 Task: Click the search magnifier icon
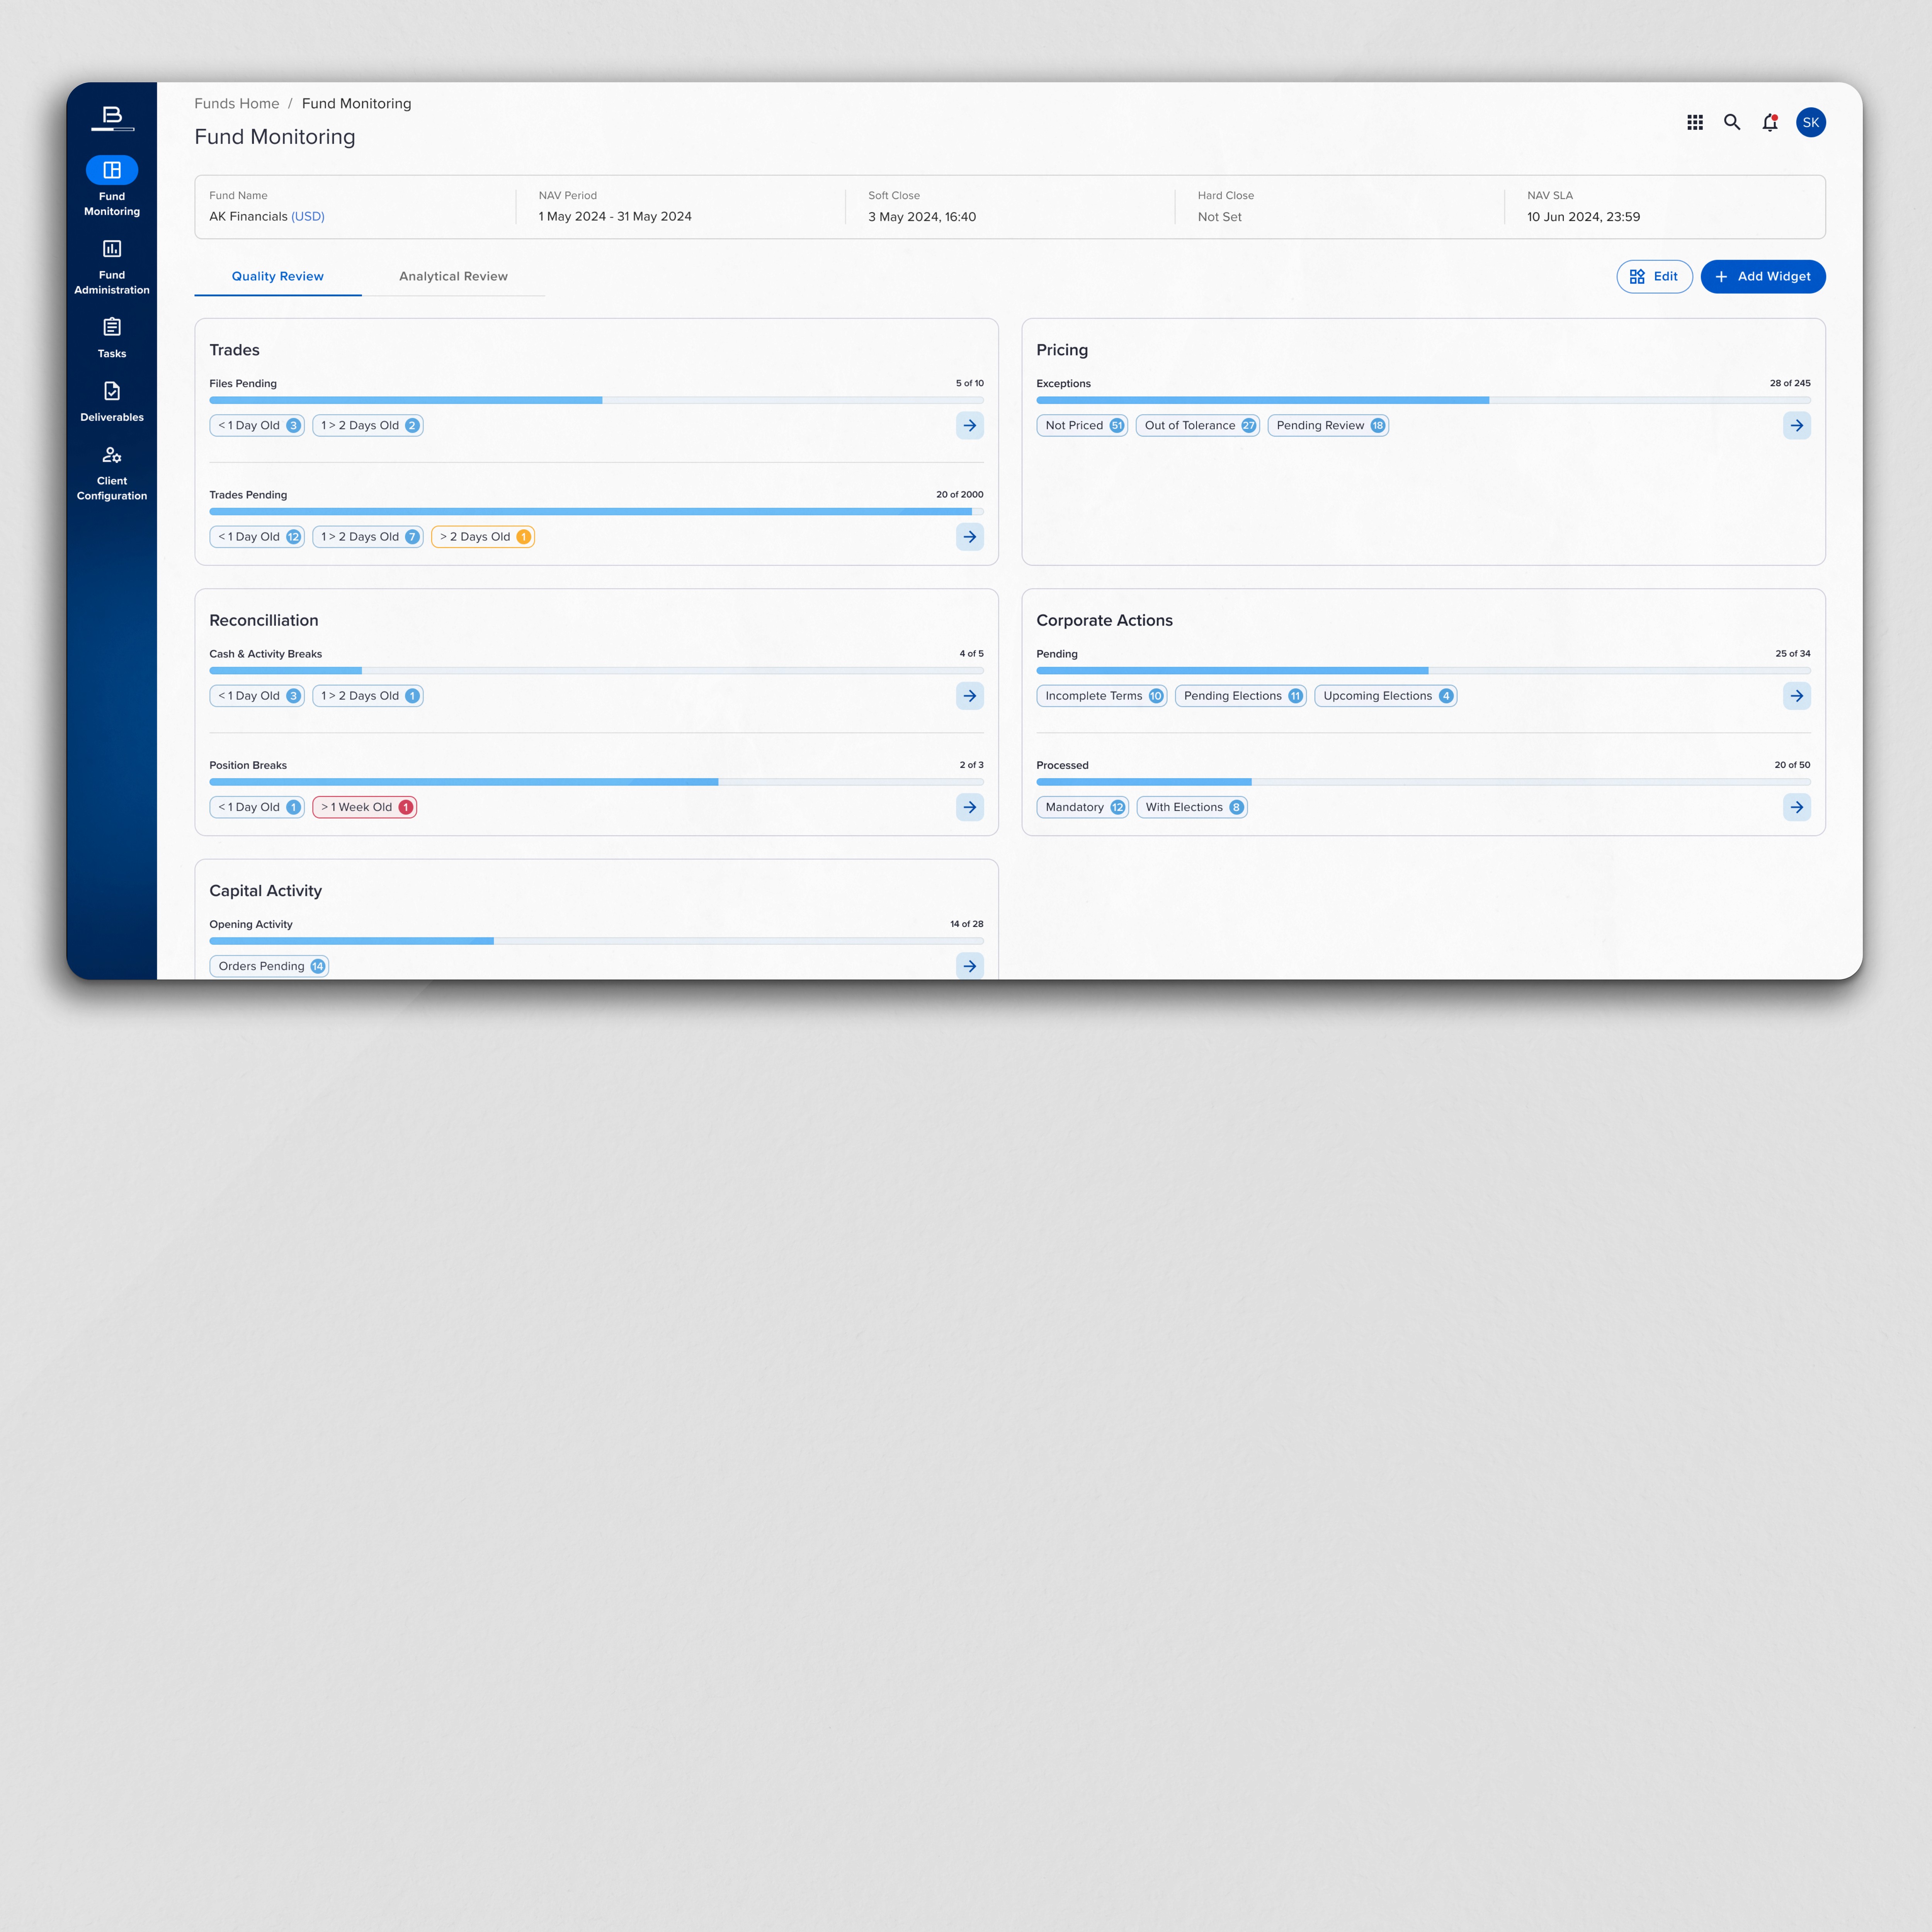coord(1732,122)
